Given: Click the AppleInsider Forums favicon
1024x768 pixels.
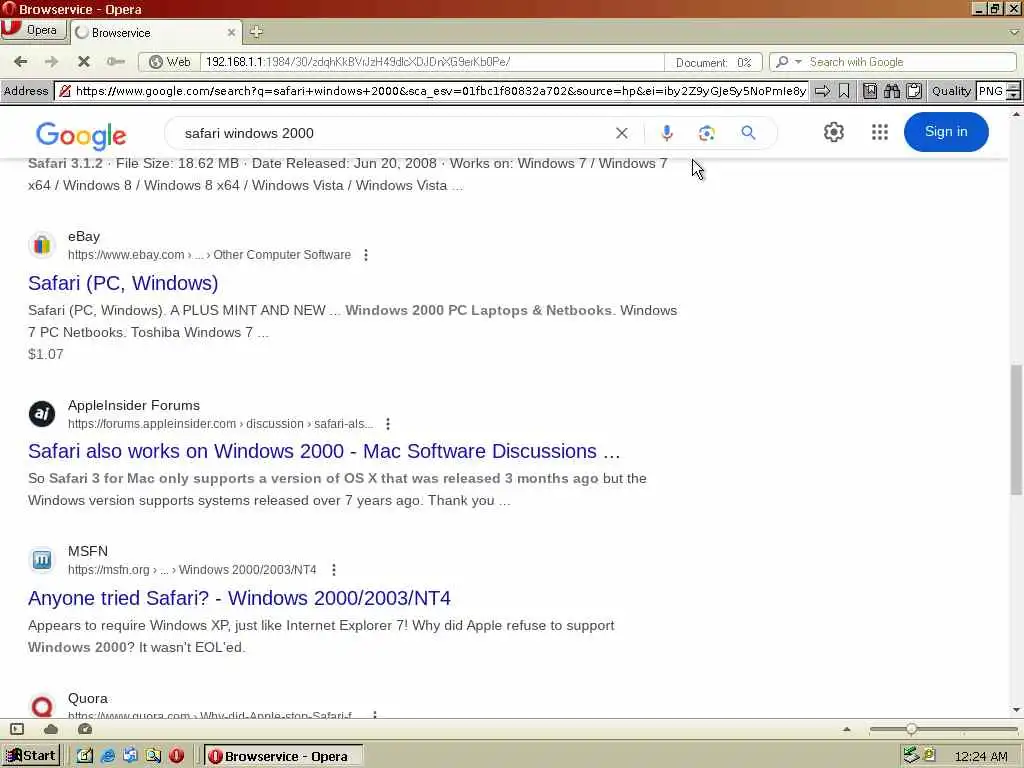Looking at the screenshot, I should (x=42, y=413).
